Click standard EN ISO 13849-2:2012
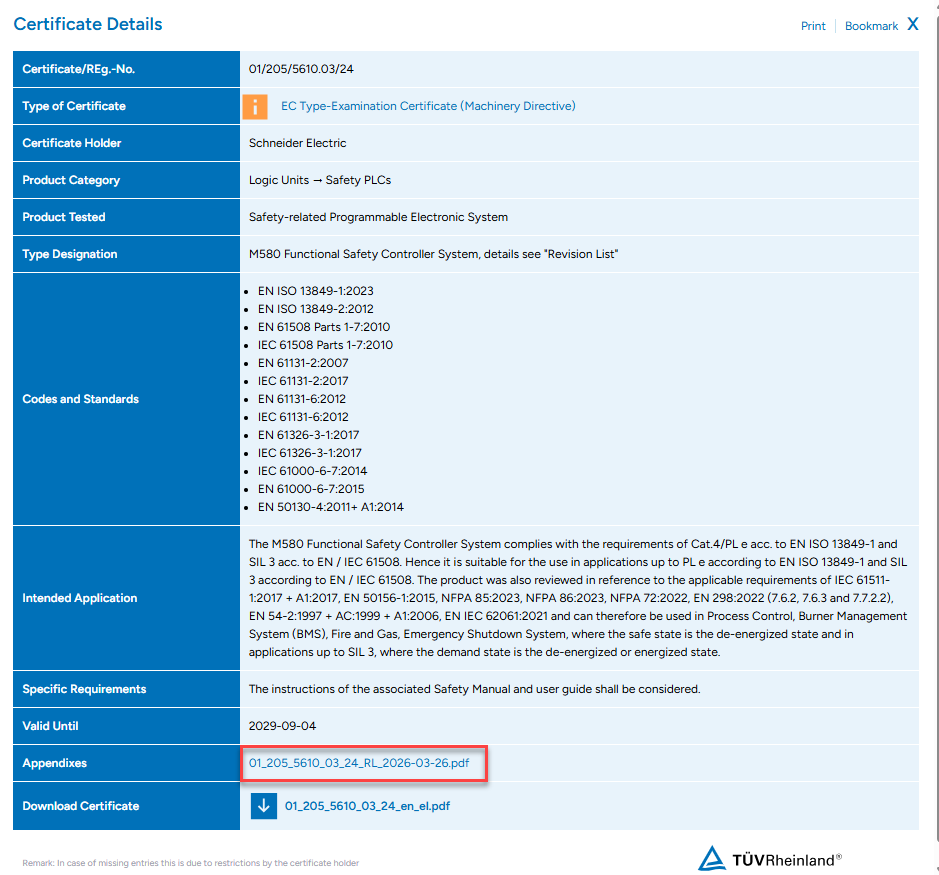This screenshot has height=875, width=939. pyautogui.click(x=316, y=309)
